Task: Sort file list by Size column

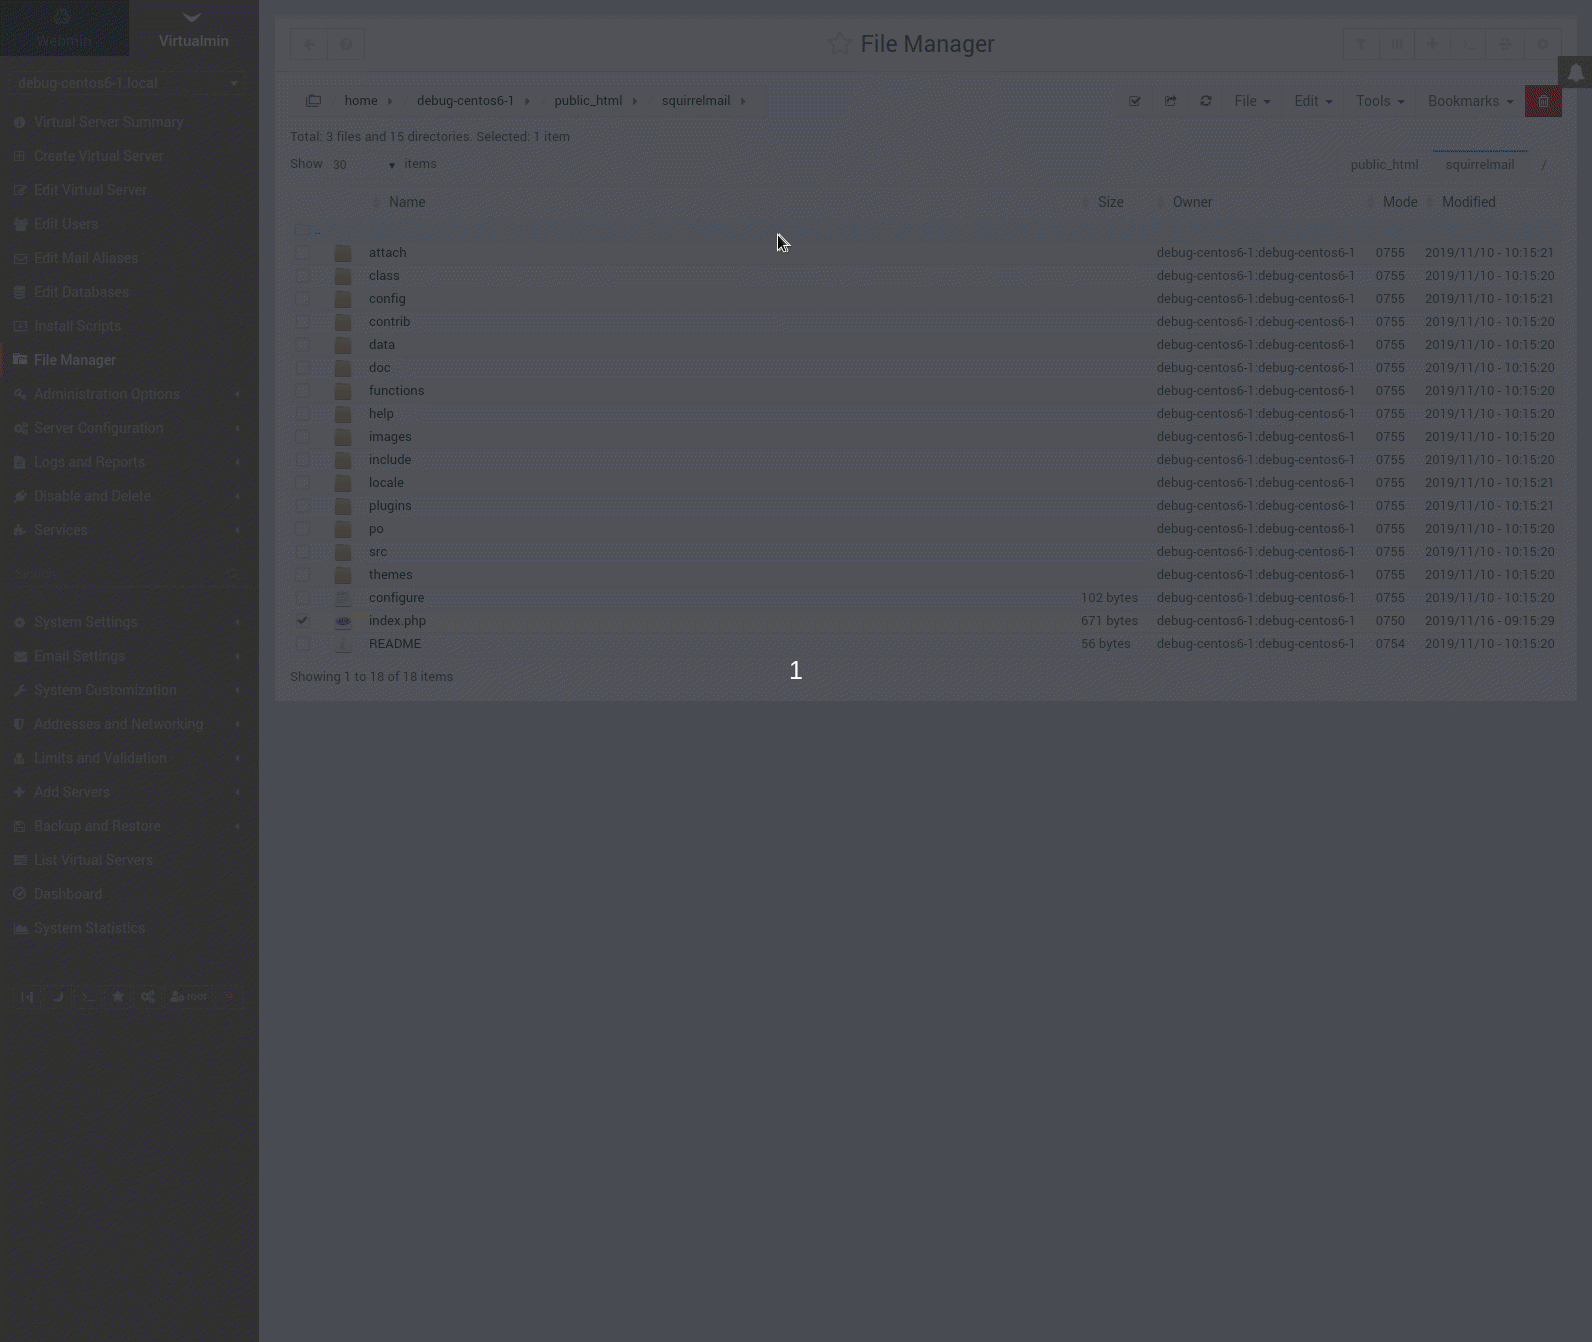Action: click(x=1110, y=202)
